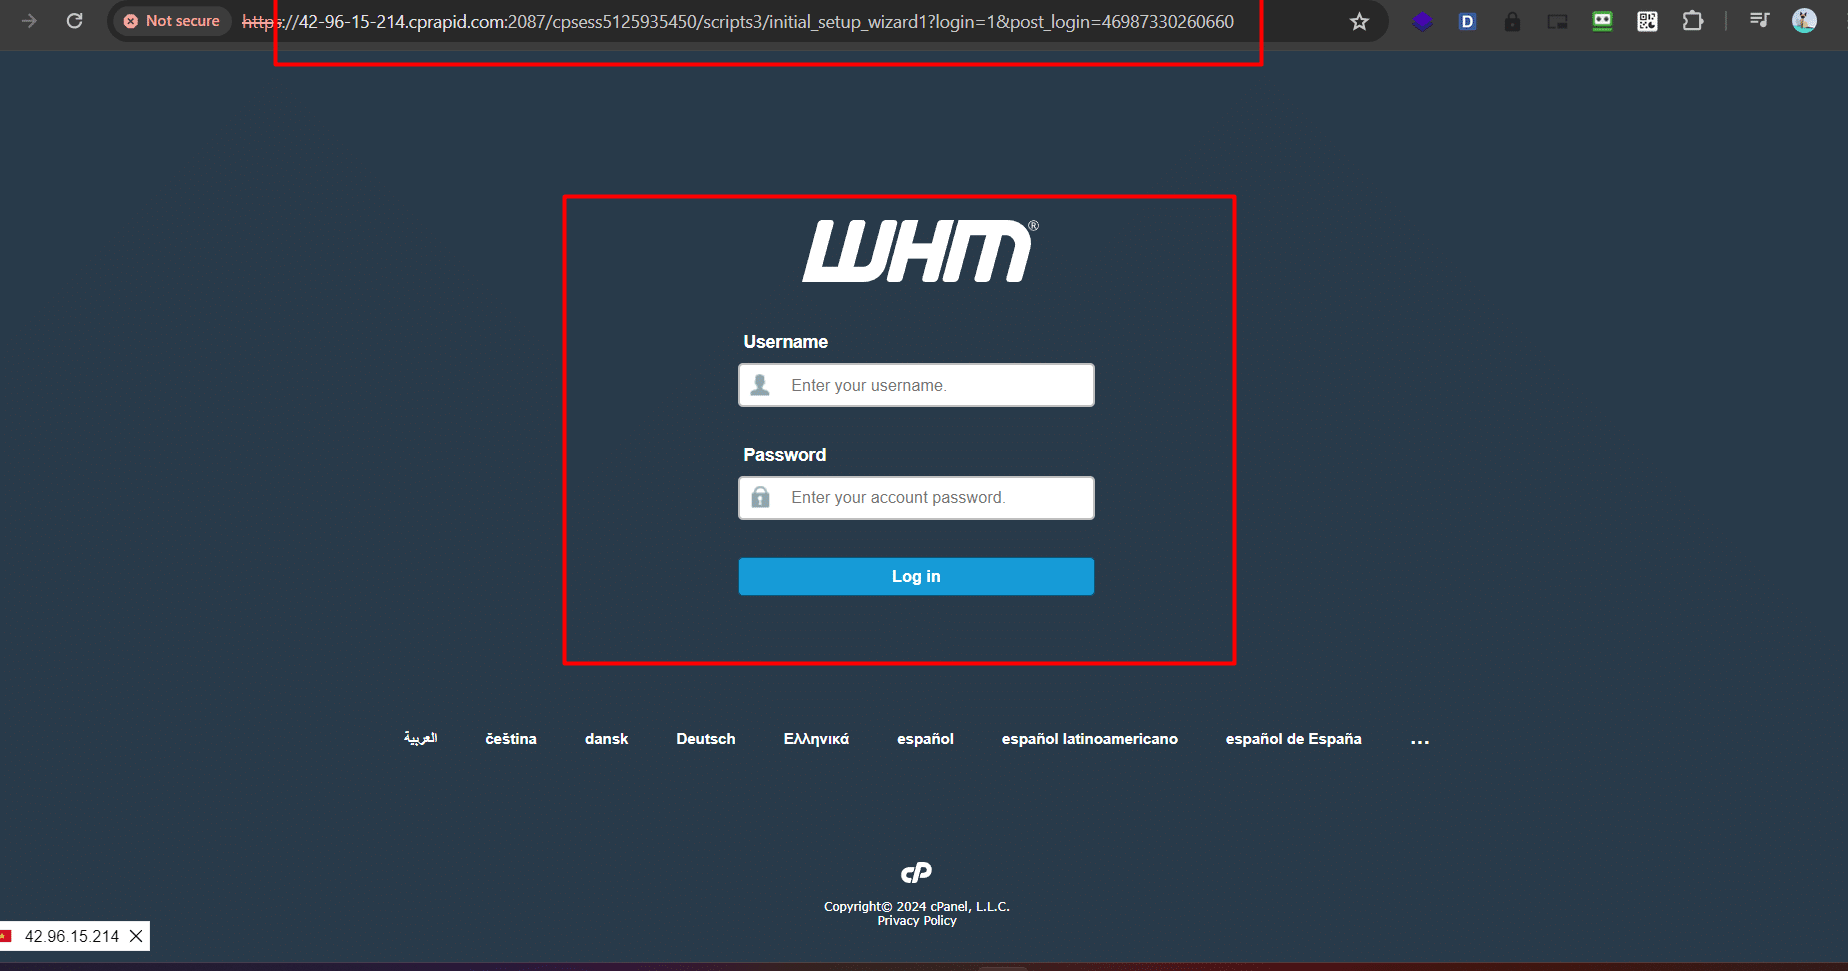
Task: Click the green robot extension icon
Action: (1601, 20)
